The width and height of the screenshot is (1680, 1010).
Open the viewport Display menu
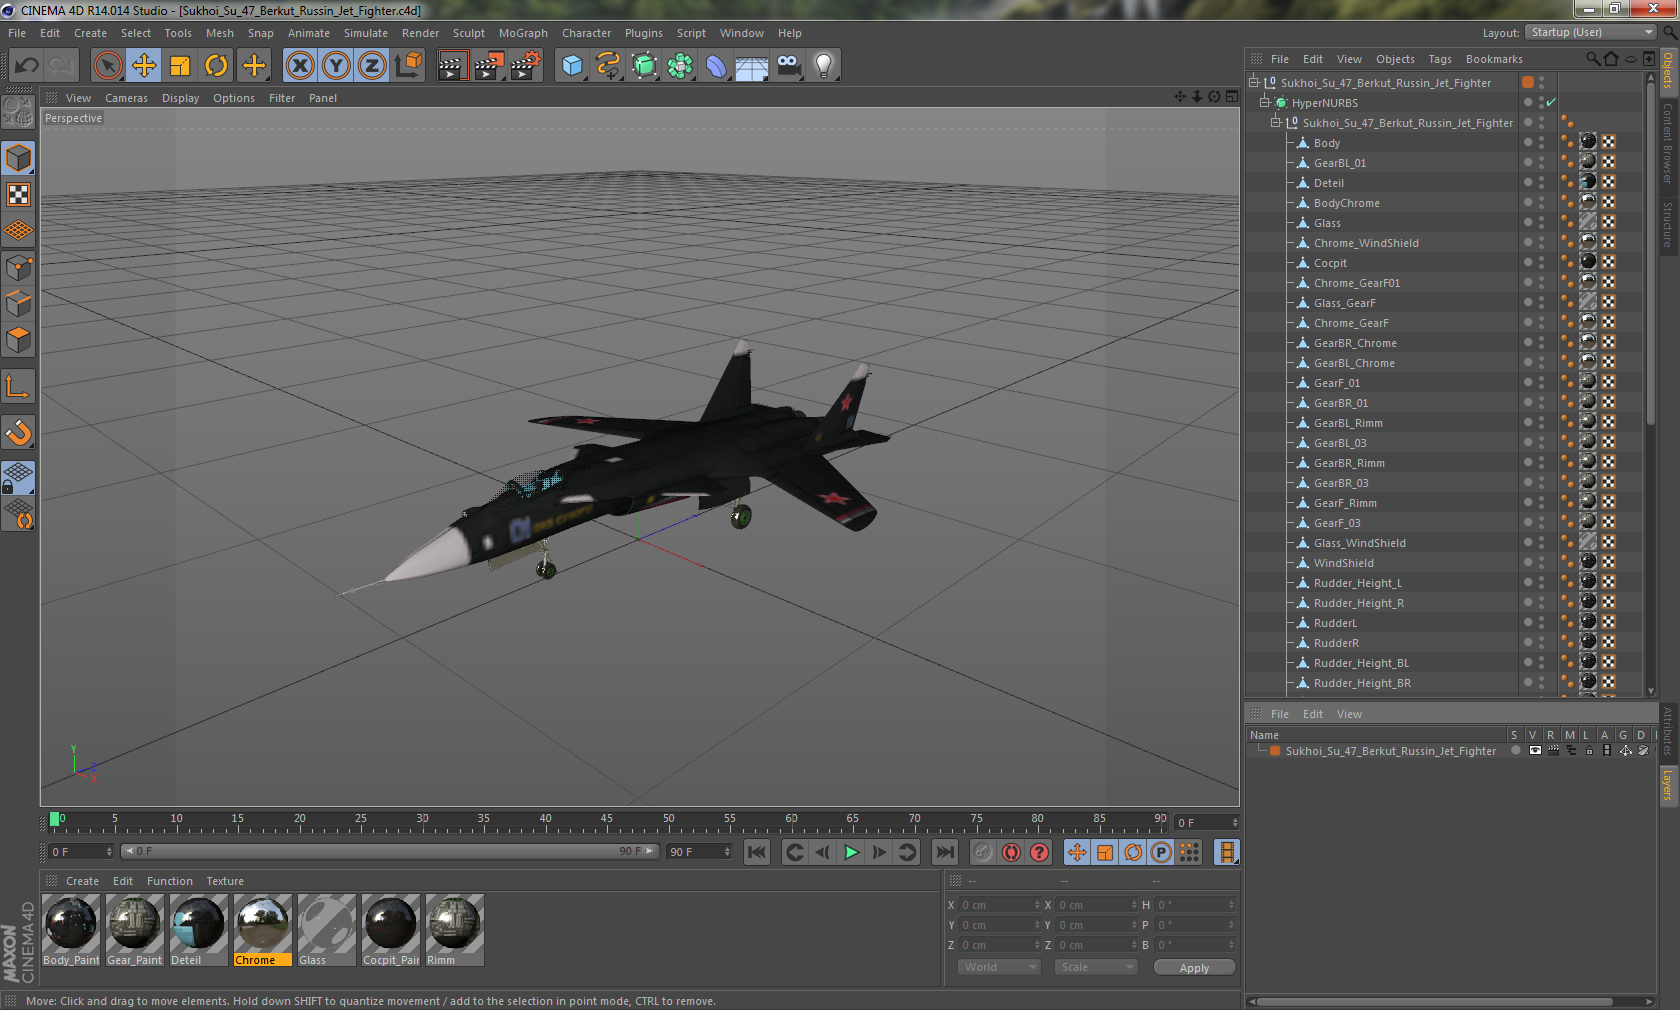click(180, 98)
